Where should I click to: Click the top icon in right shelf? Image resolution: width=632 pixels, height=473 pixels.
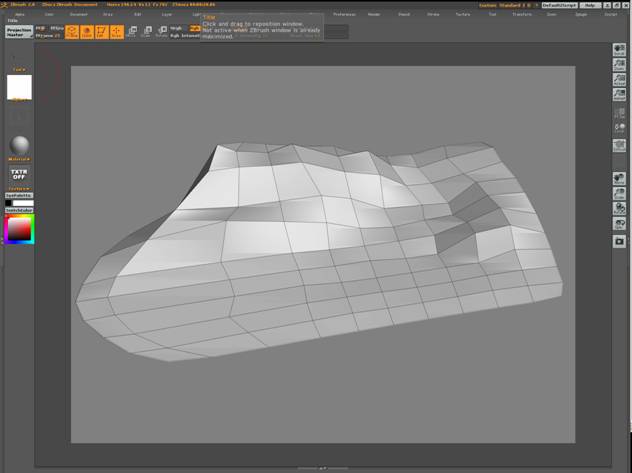[x=619, y=50]
